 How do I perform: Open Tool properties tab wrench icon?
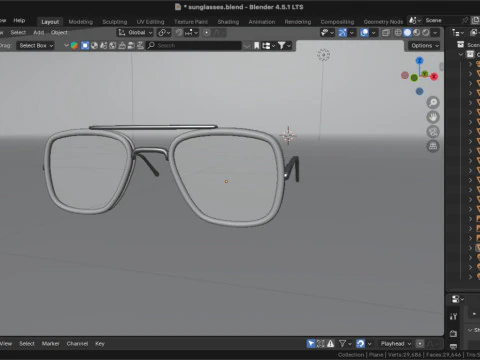click(x=453, y=317)
